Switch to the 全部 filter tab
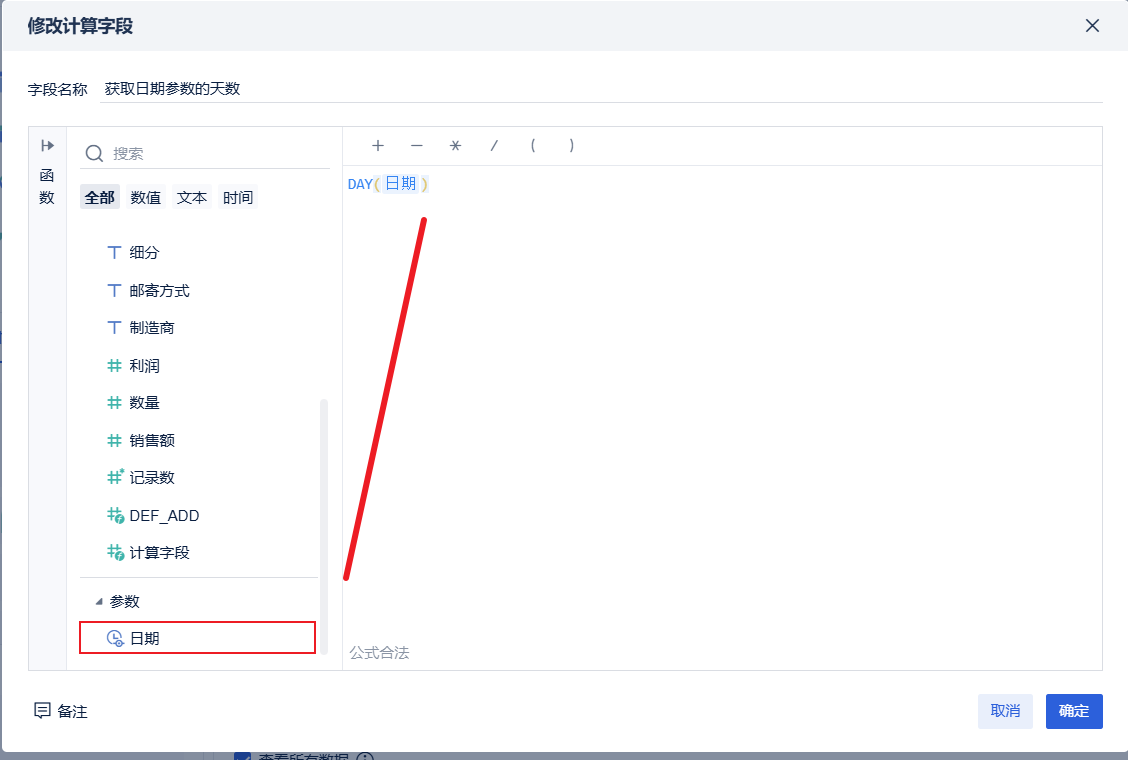The image size is (1128, 760). coord(99,197)
